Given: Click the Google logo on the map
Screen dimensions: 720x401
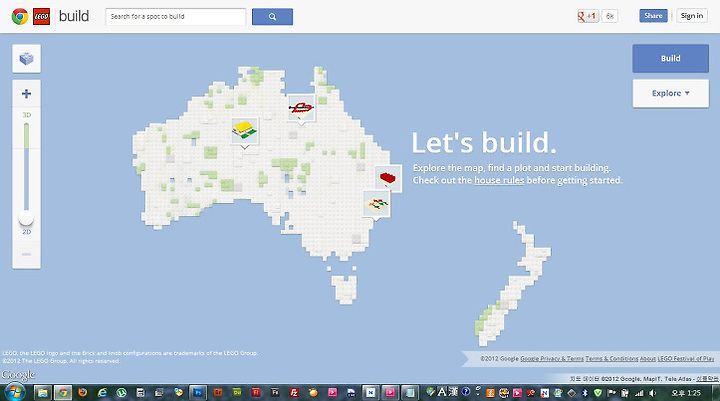Looking at the screenshot, I should click(17, 375).
